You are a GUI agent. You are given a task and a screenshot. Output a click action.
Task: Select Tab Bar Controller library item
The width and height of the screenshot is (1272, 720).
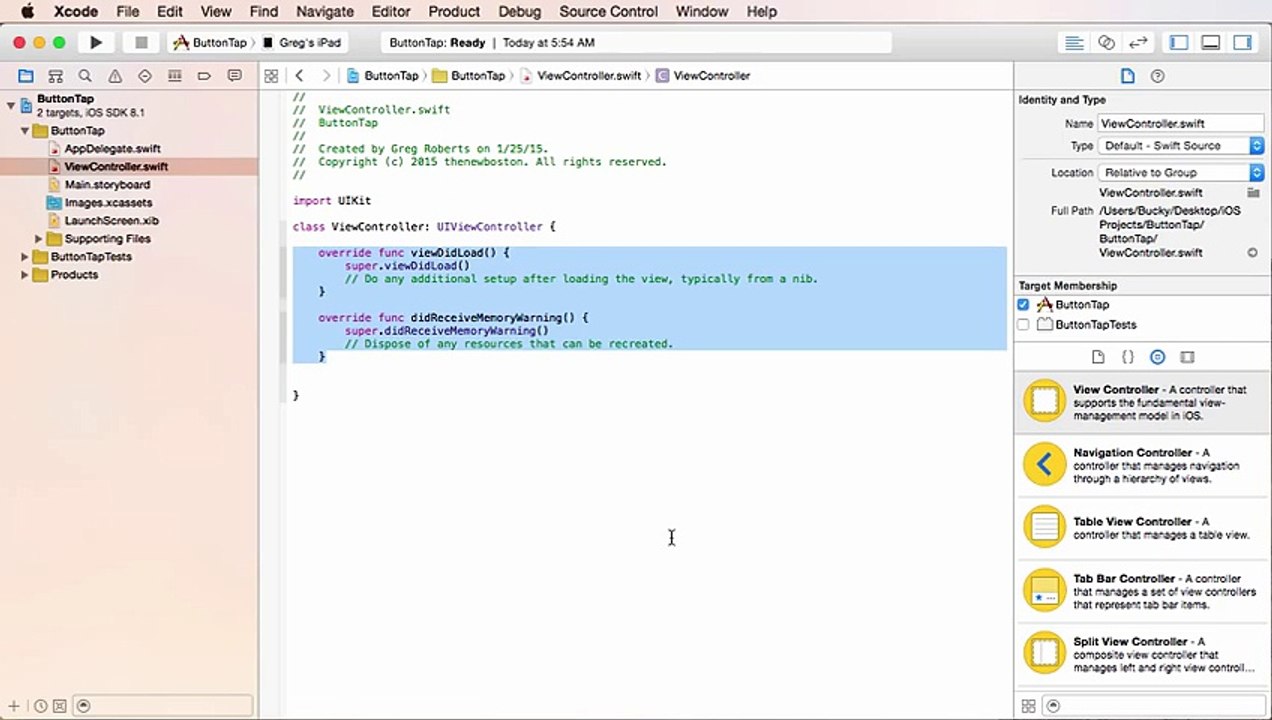click(x=1143, y=591)
